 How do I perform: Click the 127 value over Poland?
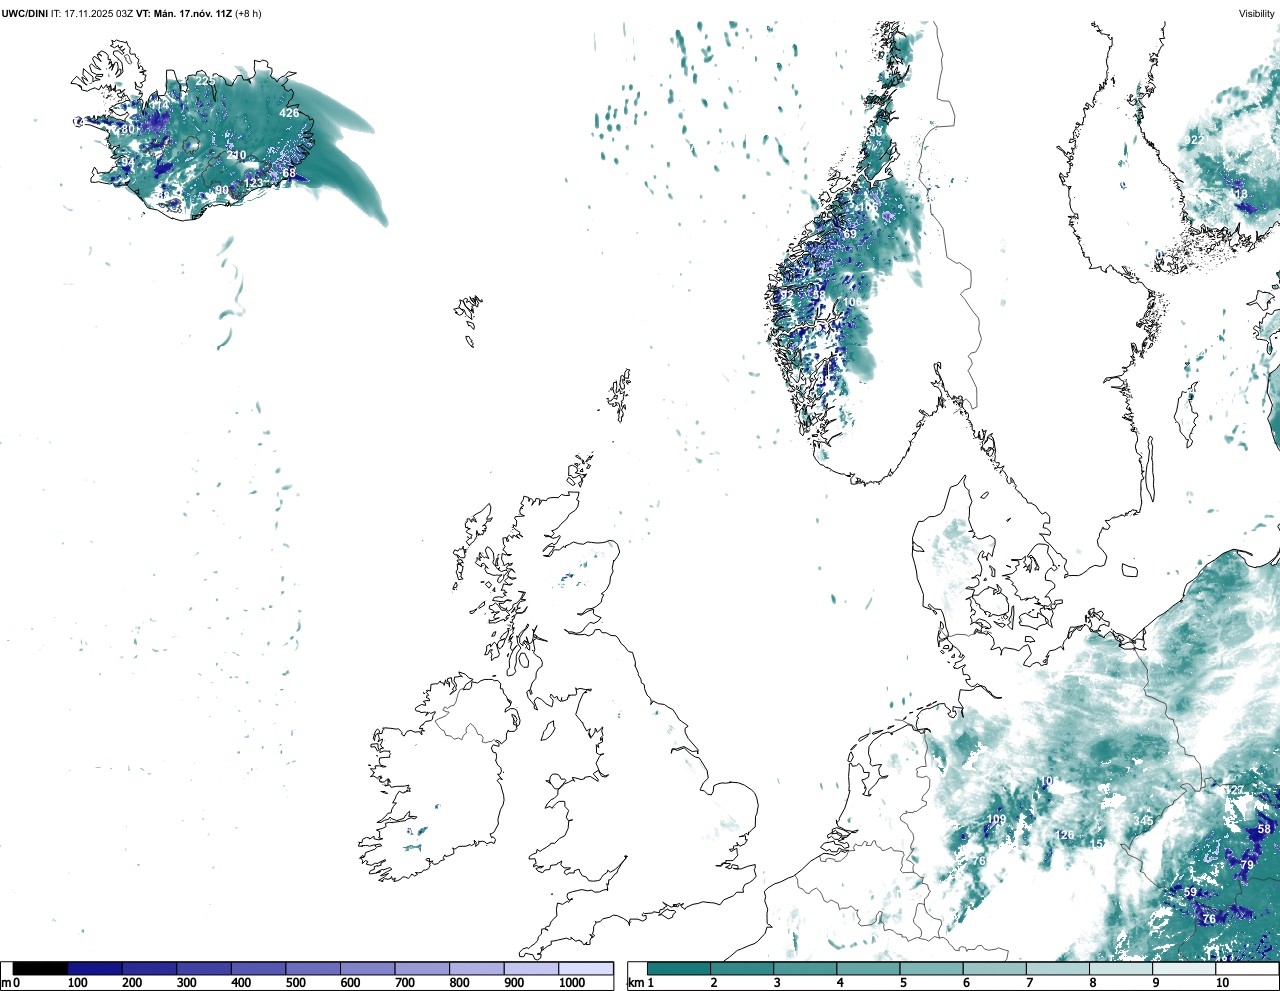tap(1236, 790)
